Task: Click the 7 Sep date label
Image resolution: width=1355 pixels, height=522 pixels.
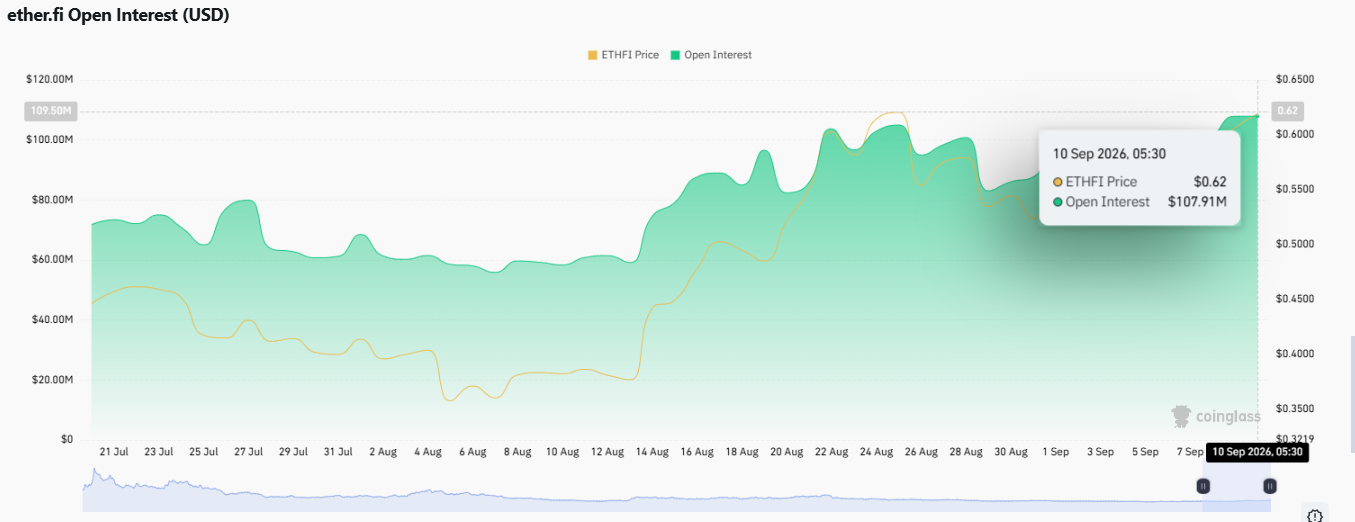Action: pos(1190,452)
